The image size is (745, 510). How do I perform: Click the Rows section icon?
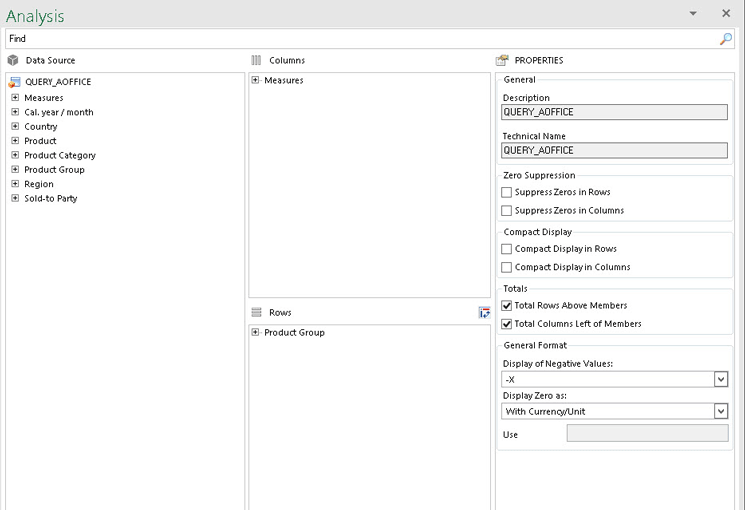pos(256,312)
